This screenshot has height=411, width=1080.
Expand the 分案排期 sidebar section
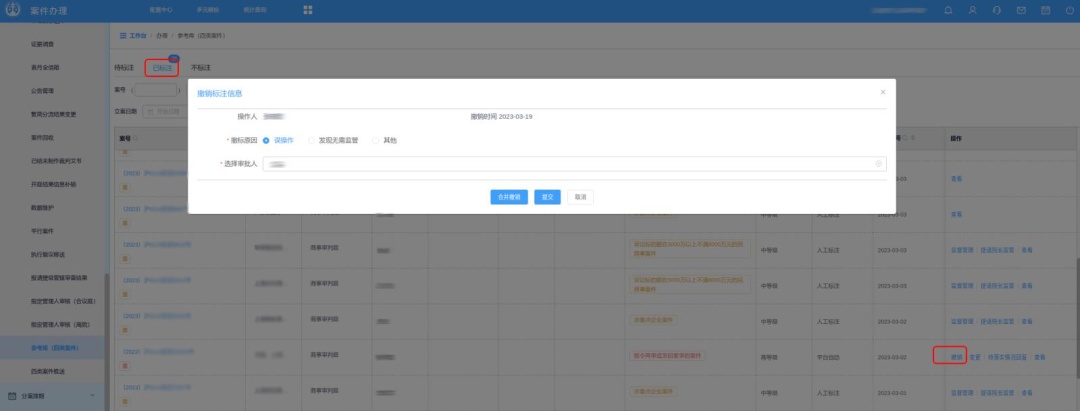[54, 396]
